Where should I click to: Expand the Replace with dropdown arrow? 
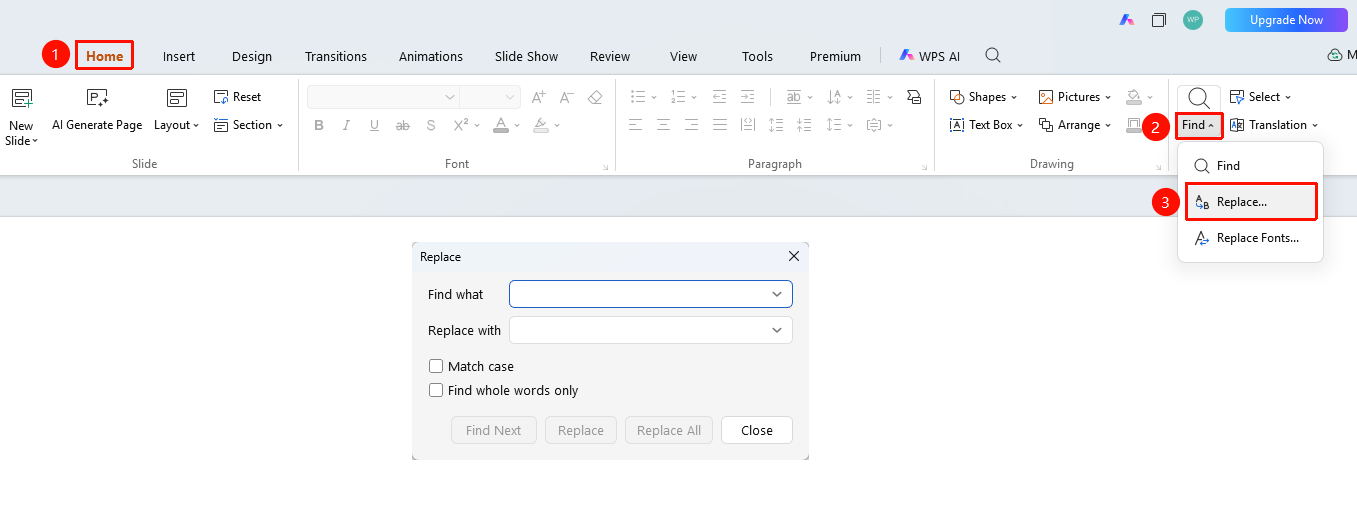pos(777,330)
